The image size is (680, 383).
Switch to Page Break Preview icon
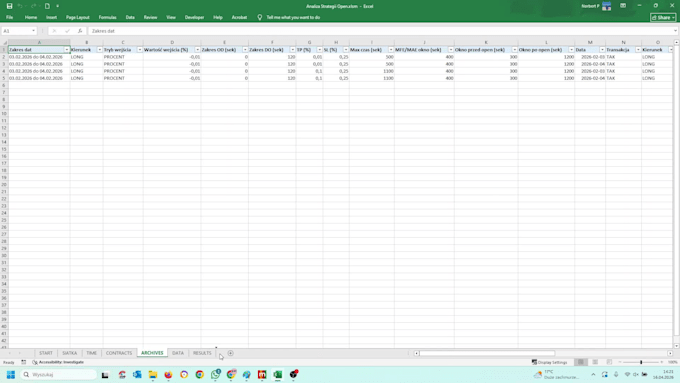click(x=609, y=362)
